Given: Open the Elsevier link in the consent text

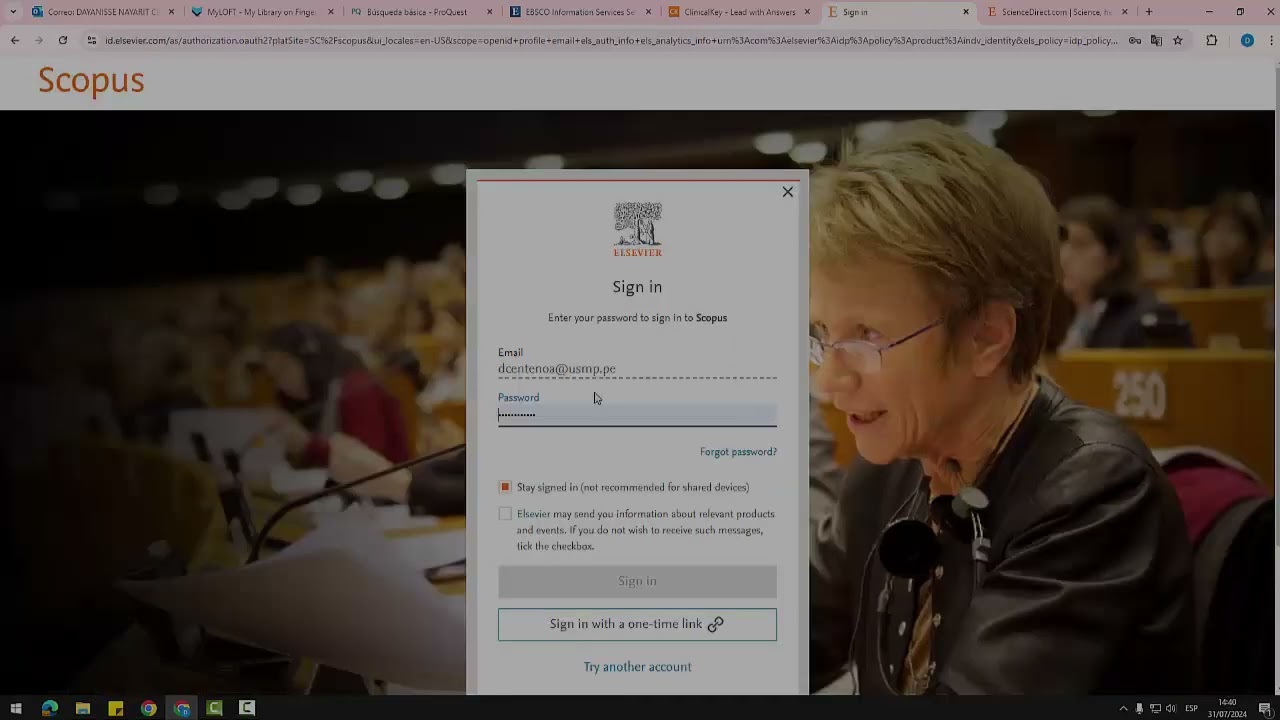Looking at the screenshot, I should coord(533,514).
